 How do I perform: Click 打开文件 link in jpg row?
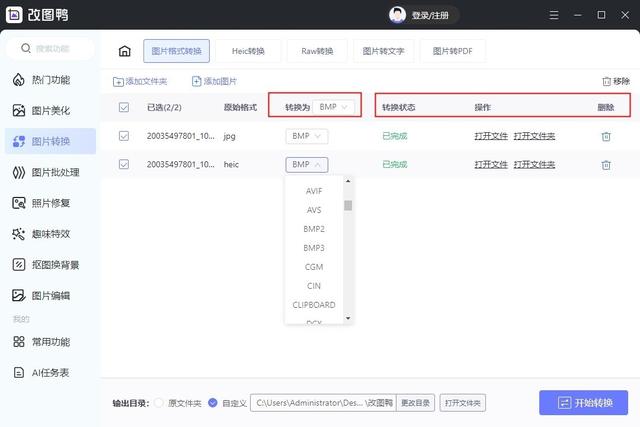(491, 136)
